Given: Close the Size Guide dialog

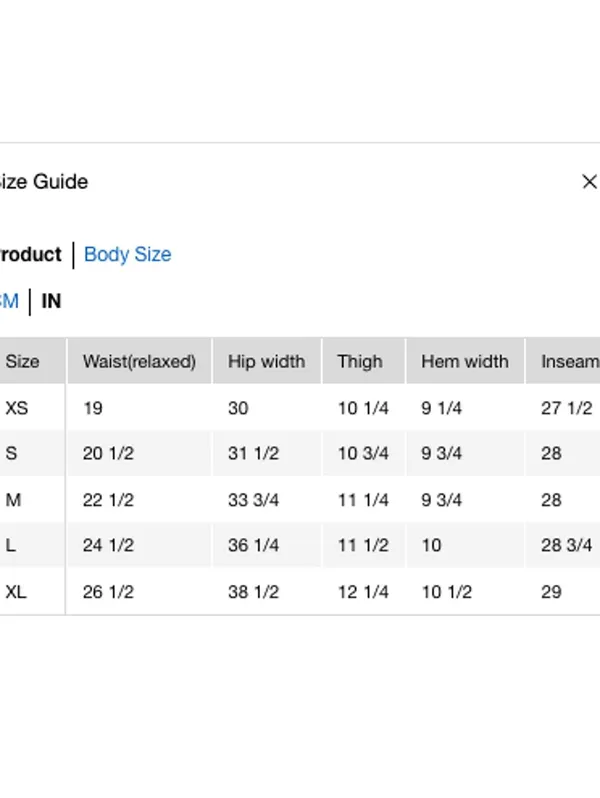Looking at the screenshot, I should coord(589,182).
